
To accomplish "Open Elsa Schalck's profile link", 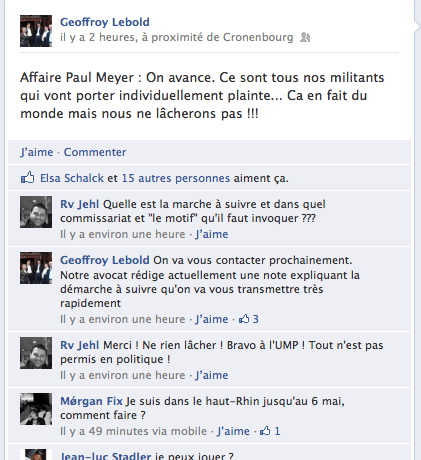I will point(72,178).
